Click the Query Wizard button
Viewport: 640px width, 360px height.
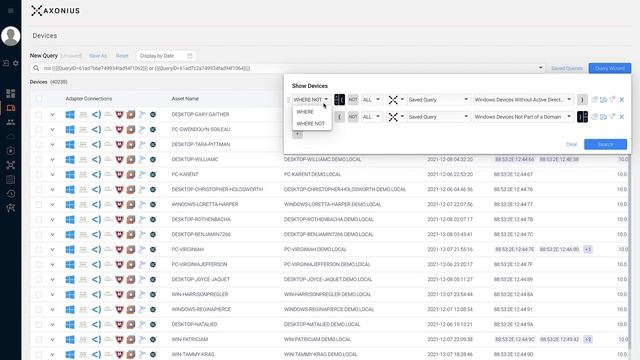pos(610,68)
